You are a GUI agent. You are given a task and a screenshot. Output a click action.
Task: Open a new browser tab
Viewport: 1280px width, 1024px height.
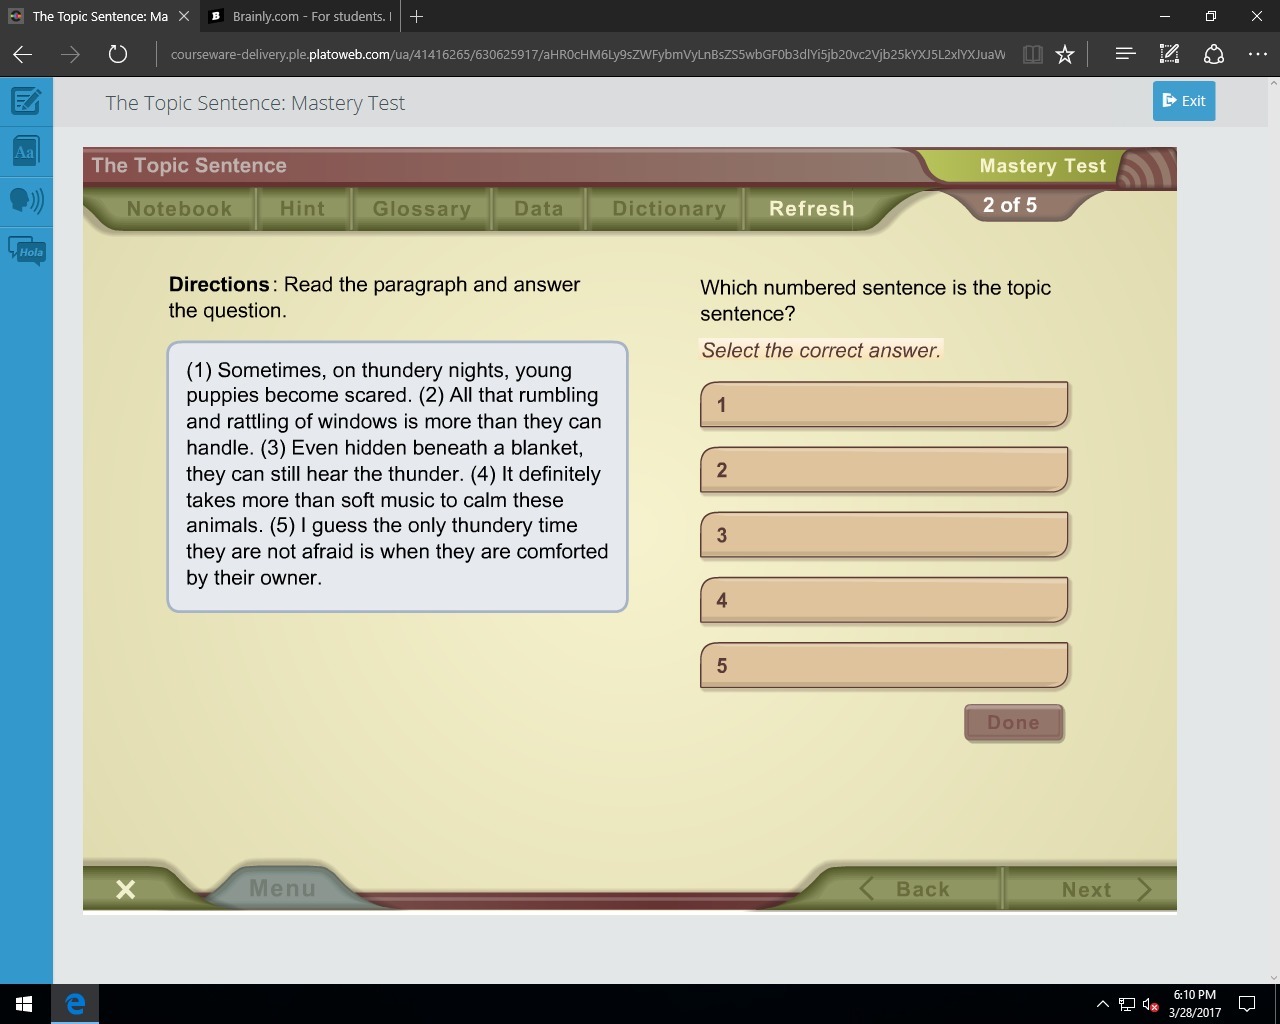click(417, 16)
